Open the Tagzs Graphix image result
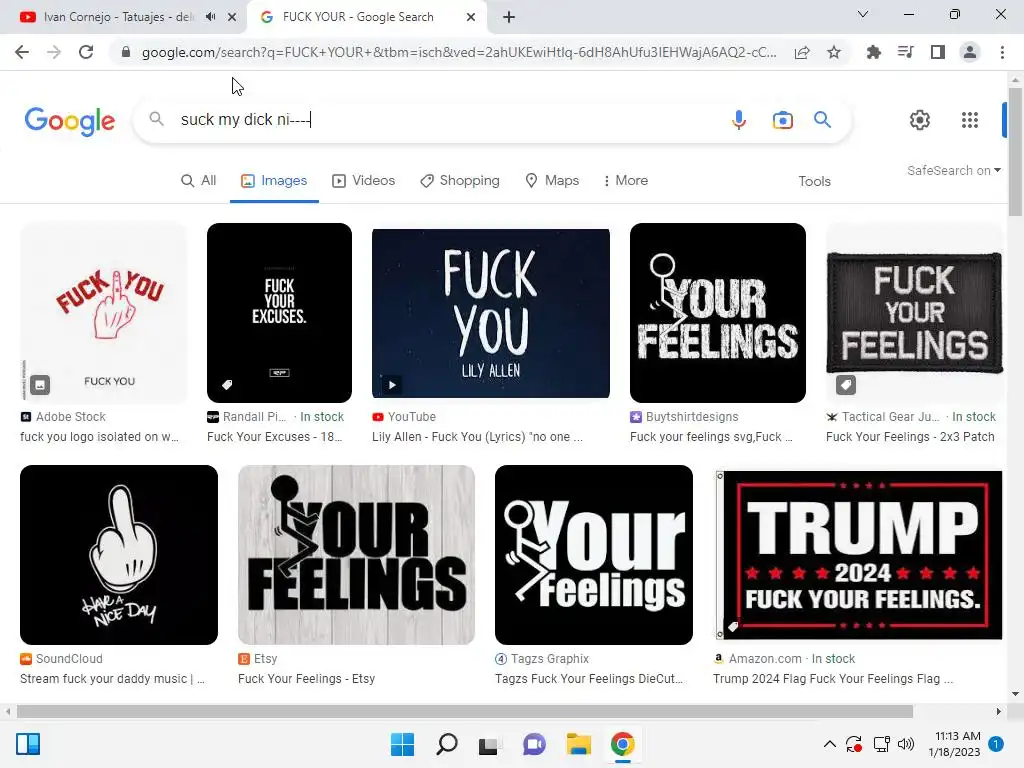 [x=594, y=555]
